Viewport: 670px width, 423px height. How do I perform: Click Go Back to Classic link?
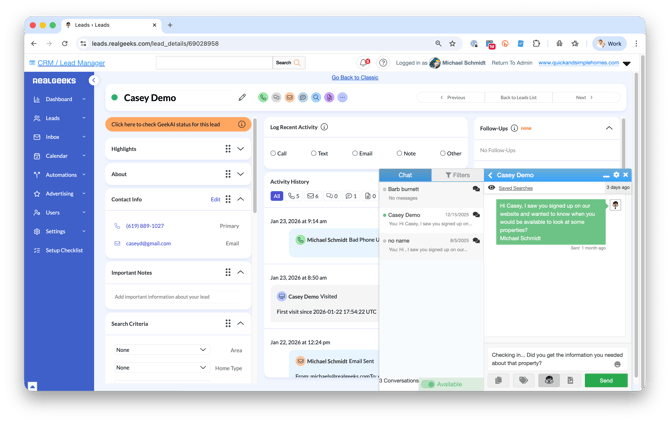(355, 77)
